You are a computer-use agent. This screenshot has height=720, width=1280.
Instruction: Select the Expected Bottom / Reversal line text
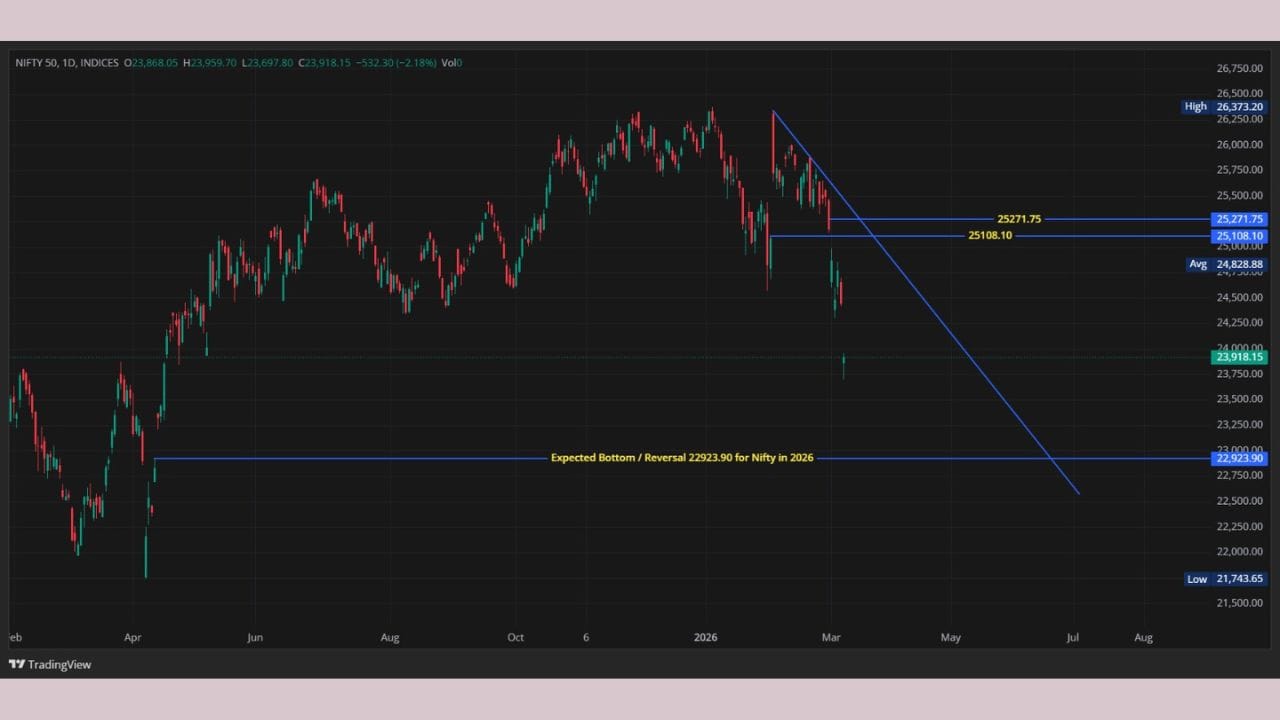682,458
